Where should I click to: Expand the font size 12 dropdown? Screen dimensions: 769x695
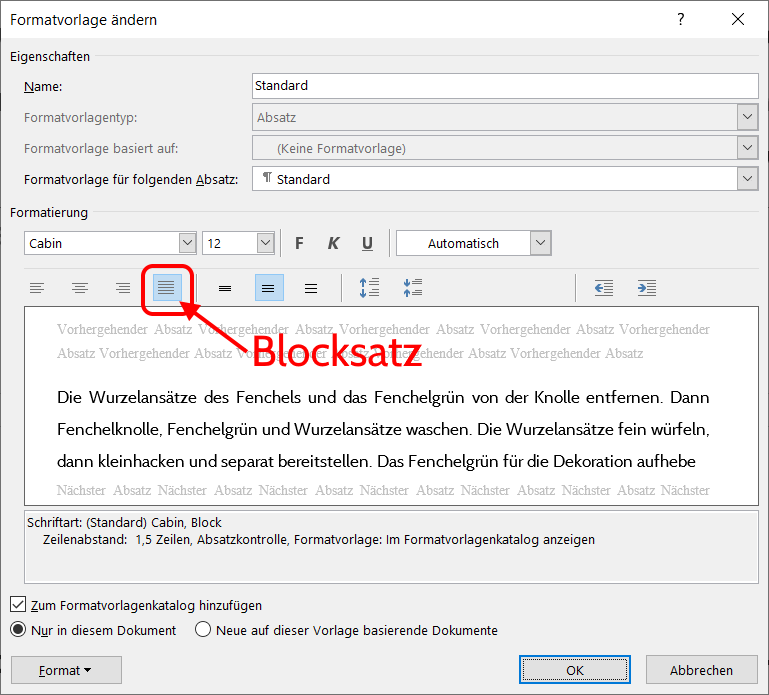tap(265, 243)
